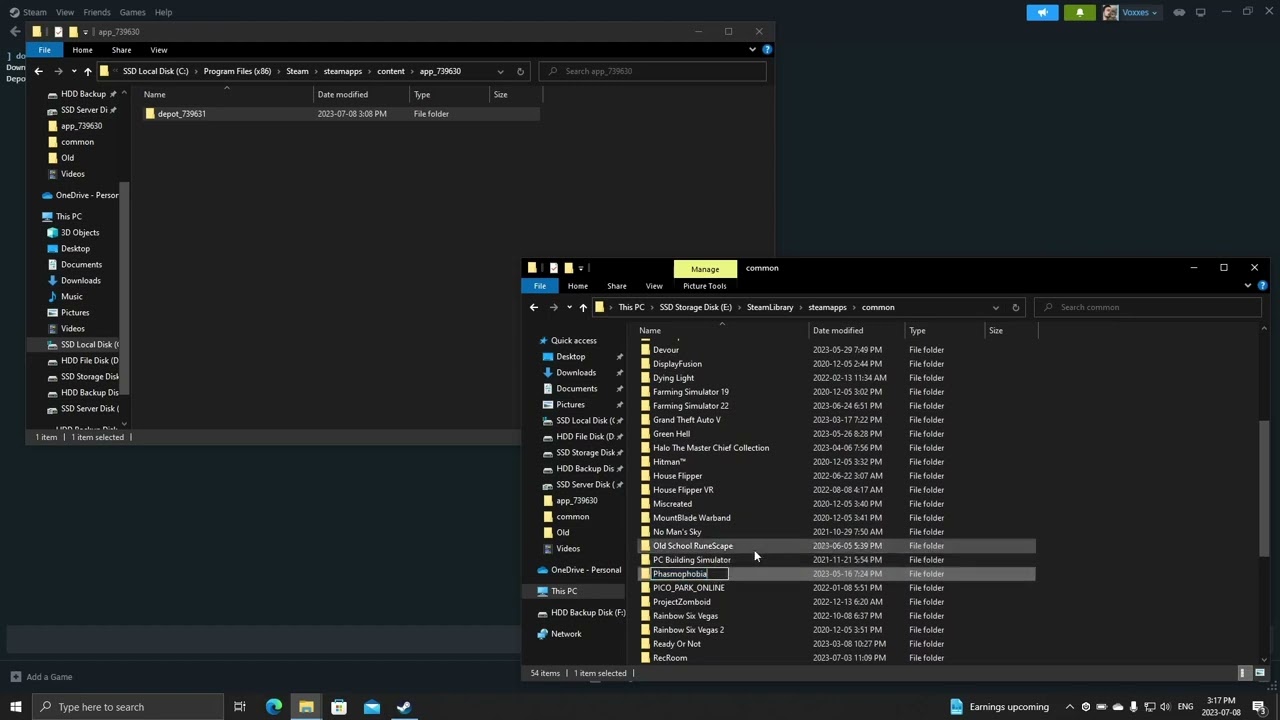
Task: Sort common folder by Type column
Action: click(x=917, y=331)
